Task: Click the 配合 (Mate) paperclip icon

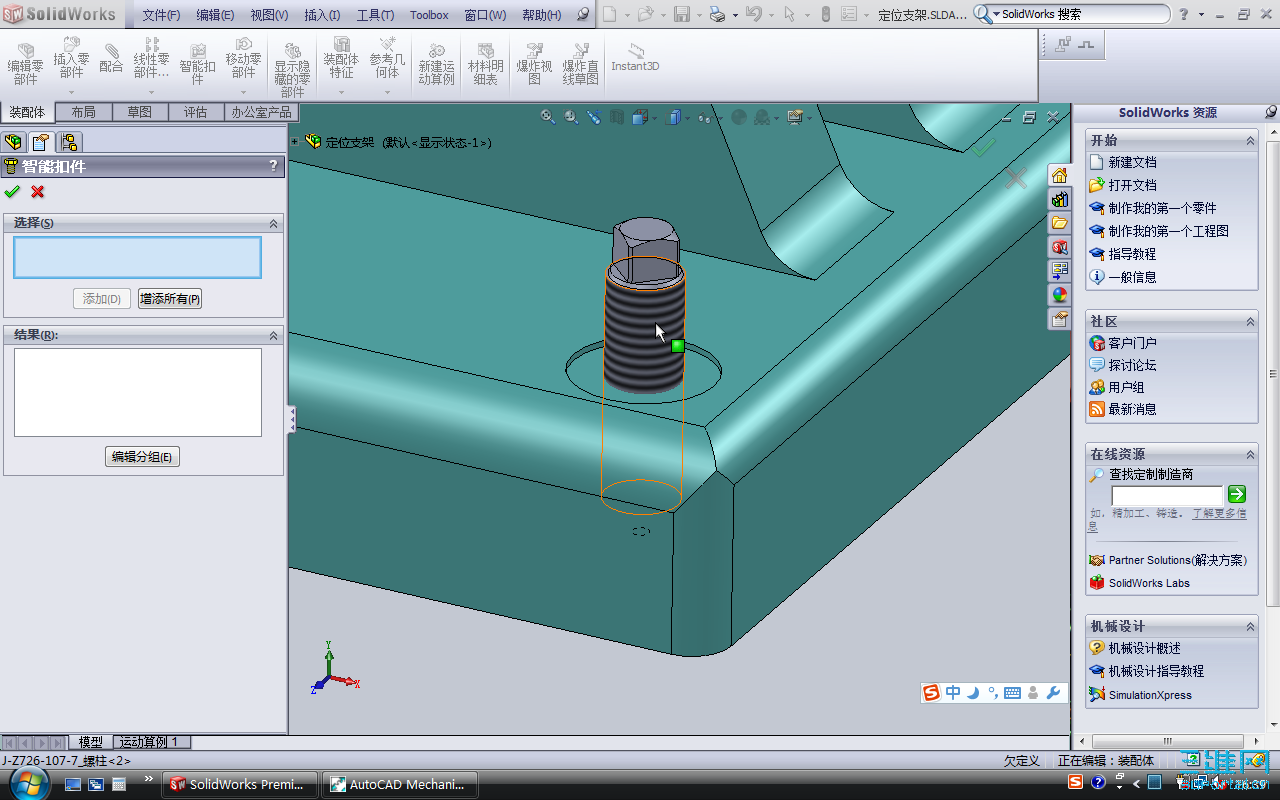Action: tap(112, 60)
